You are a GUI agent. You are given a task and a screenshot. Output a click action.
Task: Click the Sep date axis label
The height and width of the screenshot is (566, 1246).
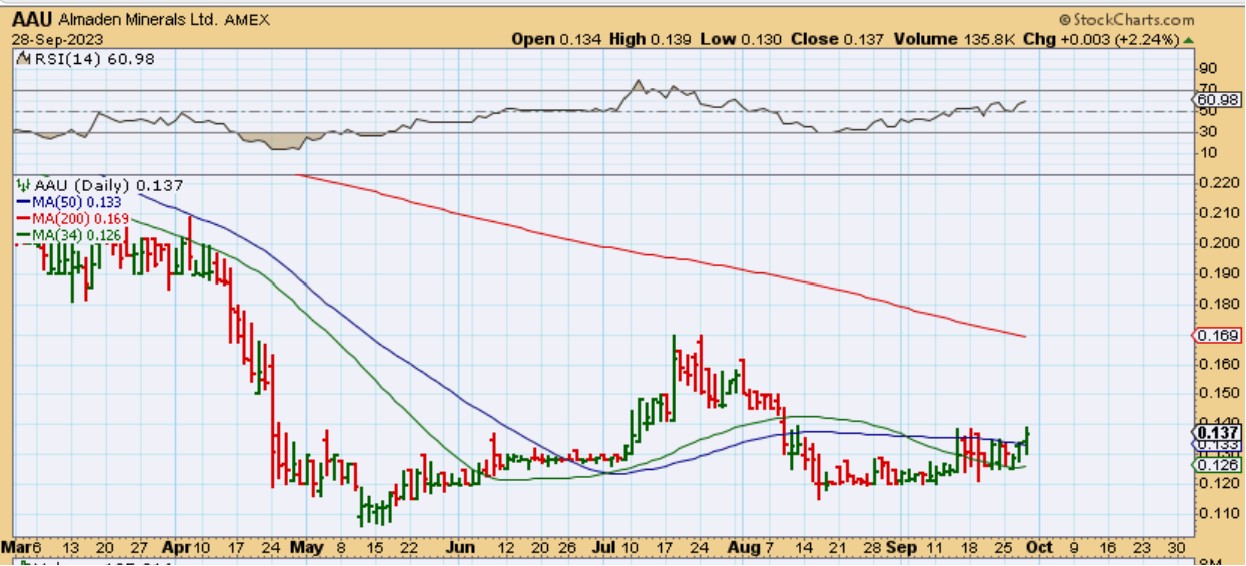click(x=903, y=548)
